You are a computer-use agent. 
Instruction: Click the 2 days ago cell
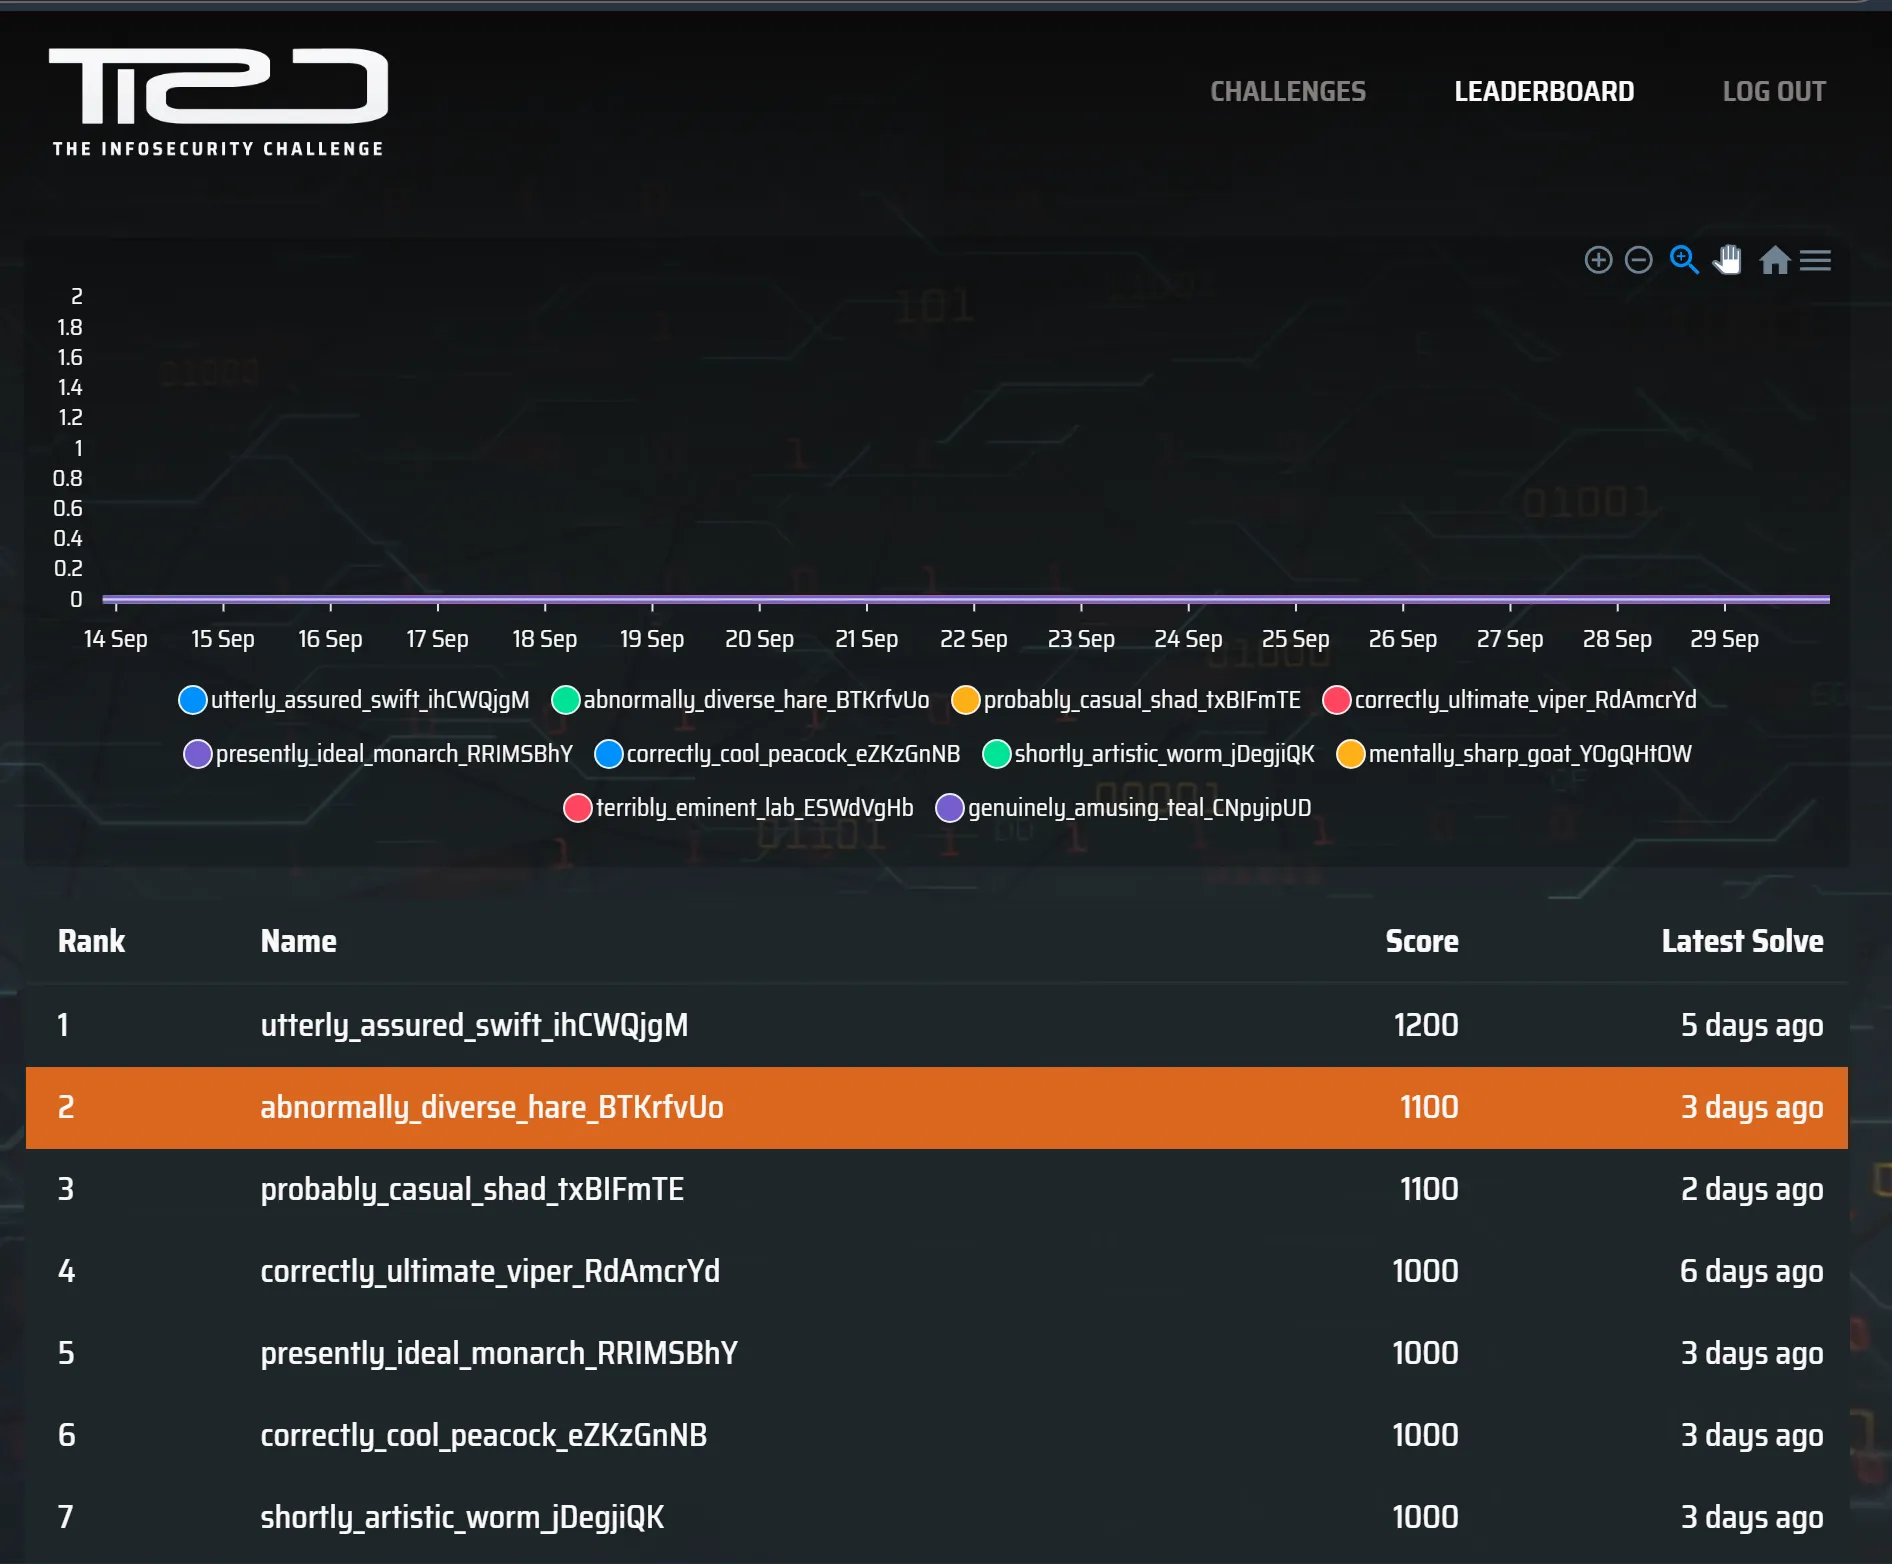[x=1752, y=1189]
